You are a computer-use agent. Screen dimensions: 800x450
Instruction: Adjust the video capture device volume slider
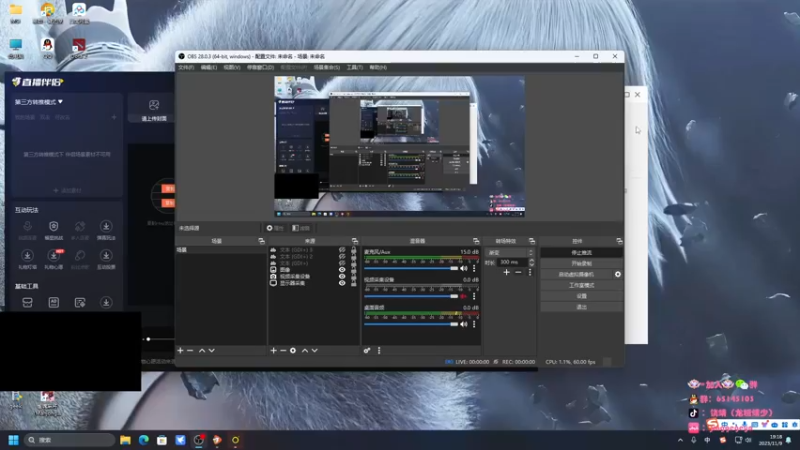[x=411, y=296]
